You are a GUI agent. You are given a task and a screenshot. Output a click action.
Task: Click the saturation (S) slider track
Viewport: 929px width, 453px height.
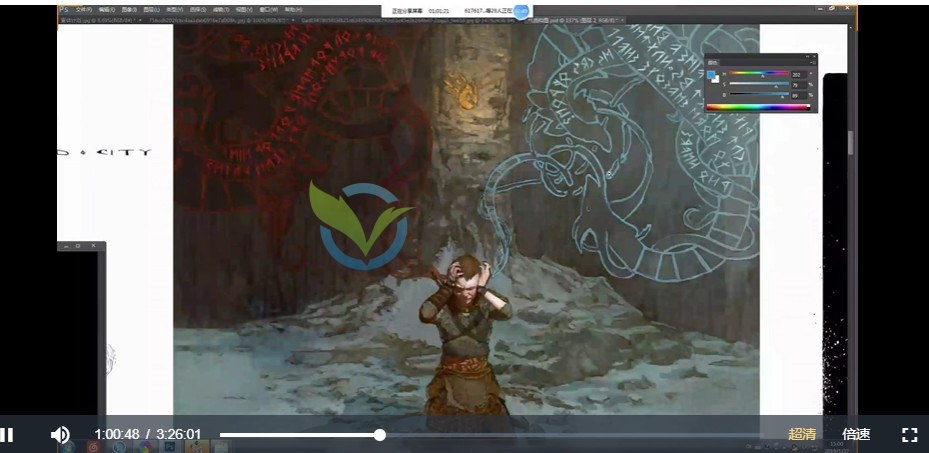[x=757, y=85]
